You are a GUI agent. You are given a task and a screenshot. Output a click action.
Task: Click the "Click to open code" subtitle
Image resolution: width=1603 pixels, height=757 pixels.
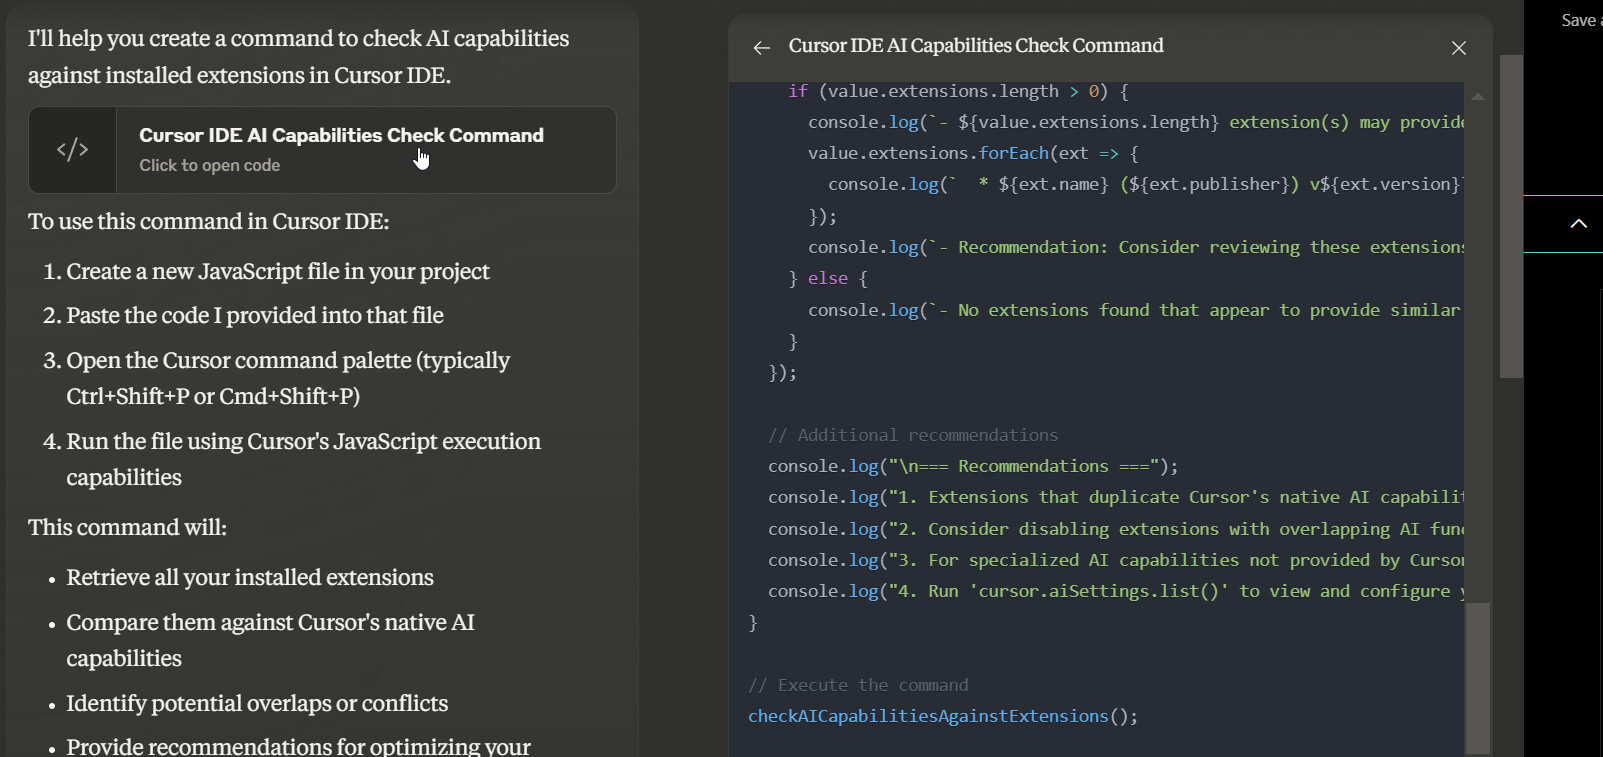tap(209, 166)
